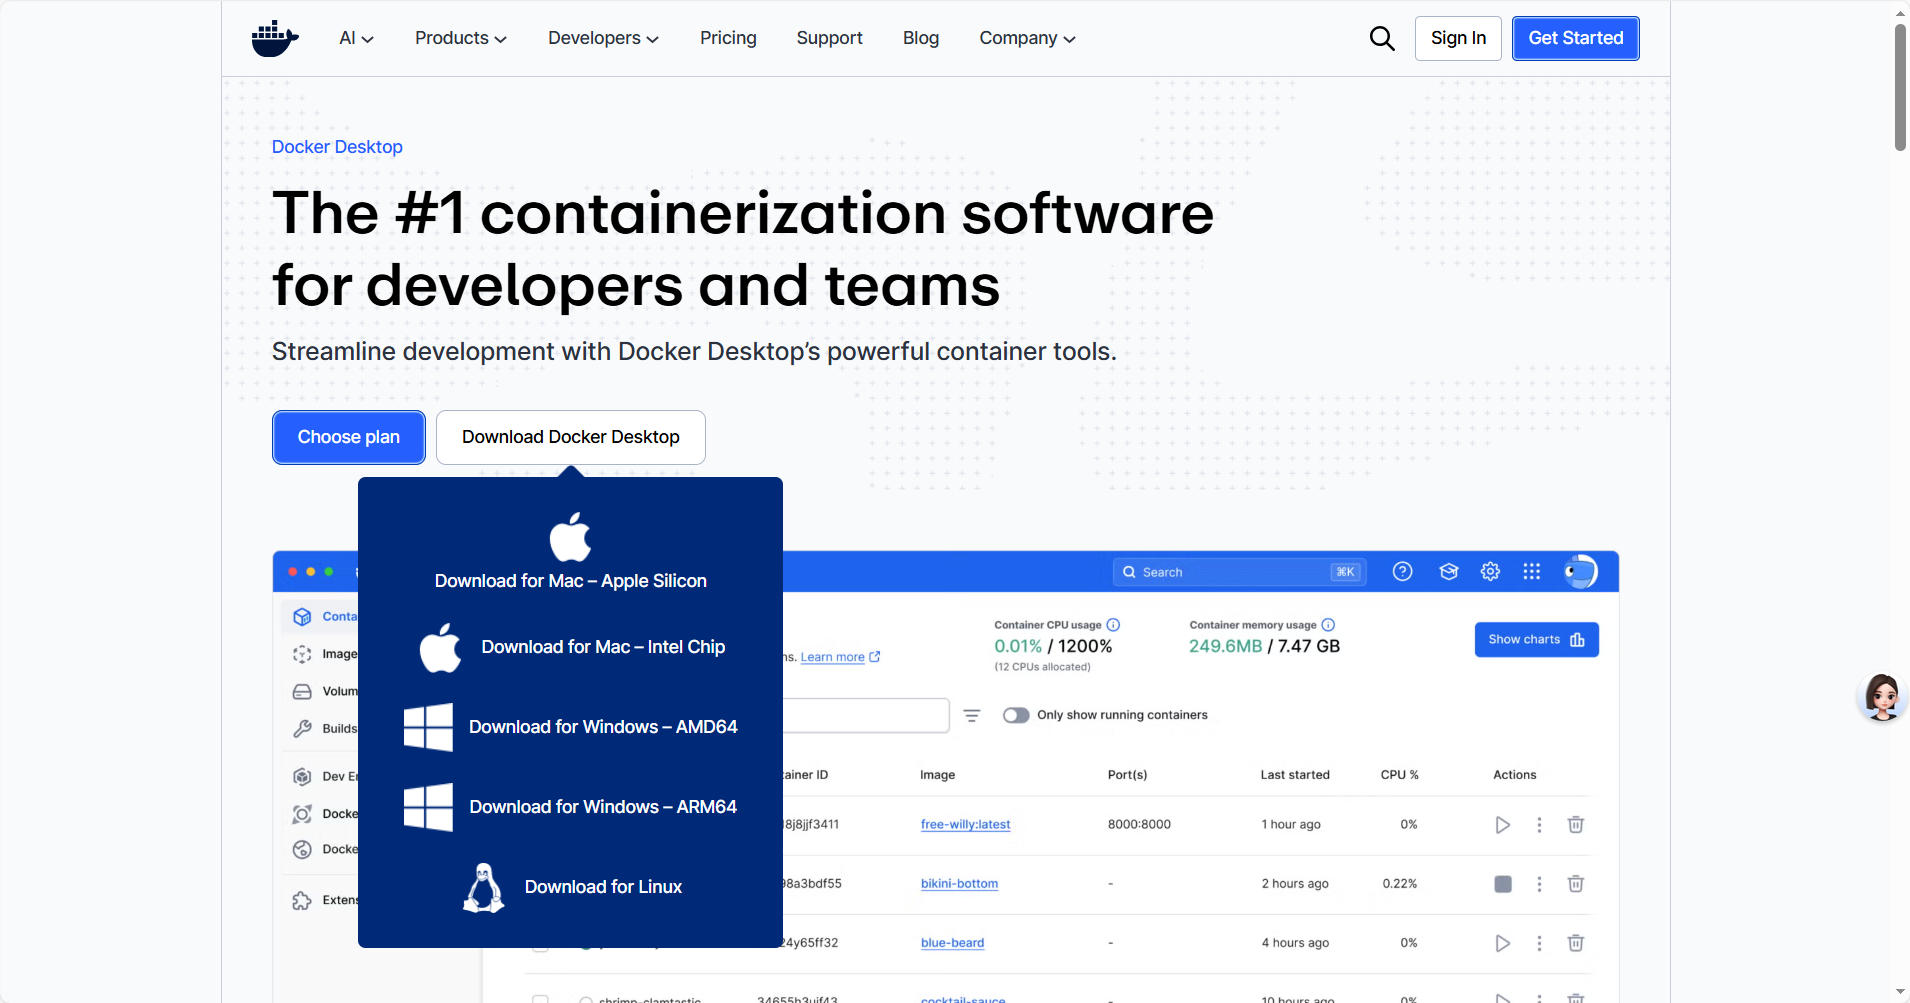Open the blue-beard image link
Screen dimensions: 1910x1003
[x=952, y=943]
